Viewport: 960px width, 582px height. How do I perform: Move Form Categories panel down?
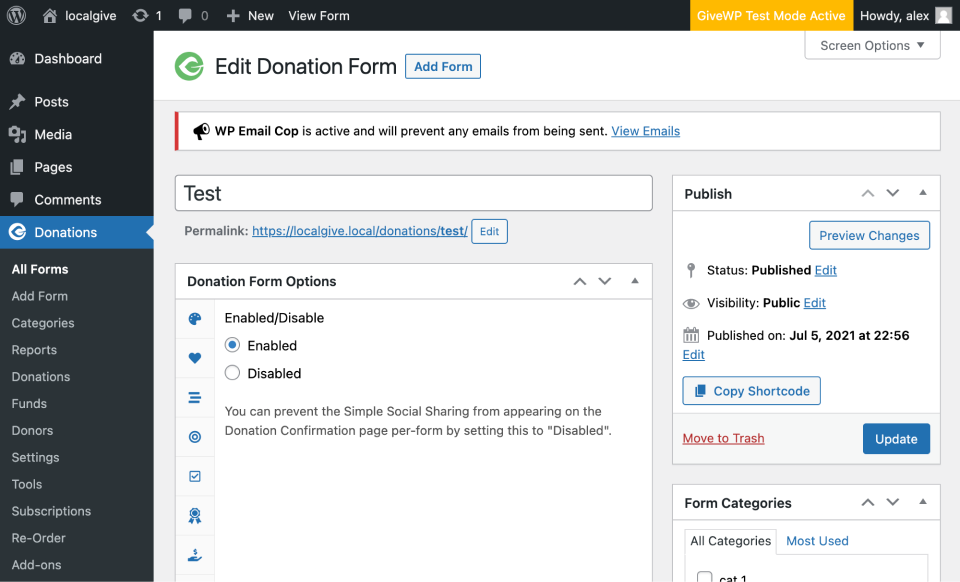click(893, 502)
